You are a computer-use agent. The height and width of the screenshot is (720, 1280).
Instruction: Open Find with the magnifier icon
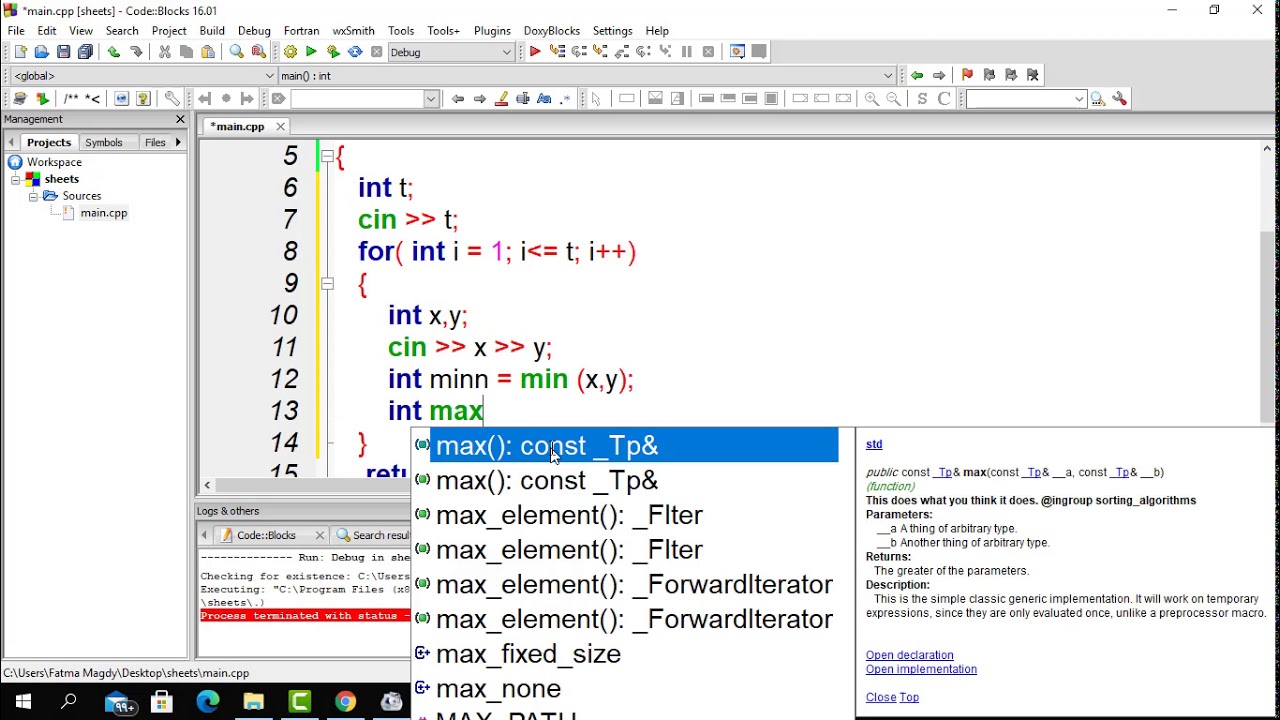(237, 52)
